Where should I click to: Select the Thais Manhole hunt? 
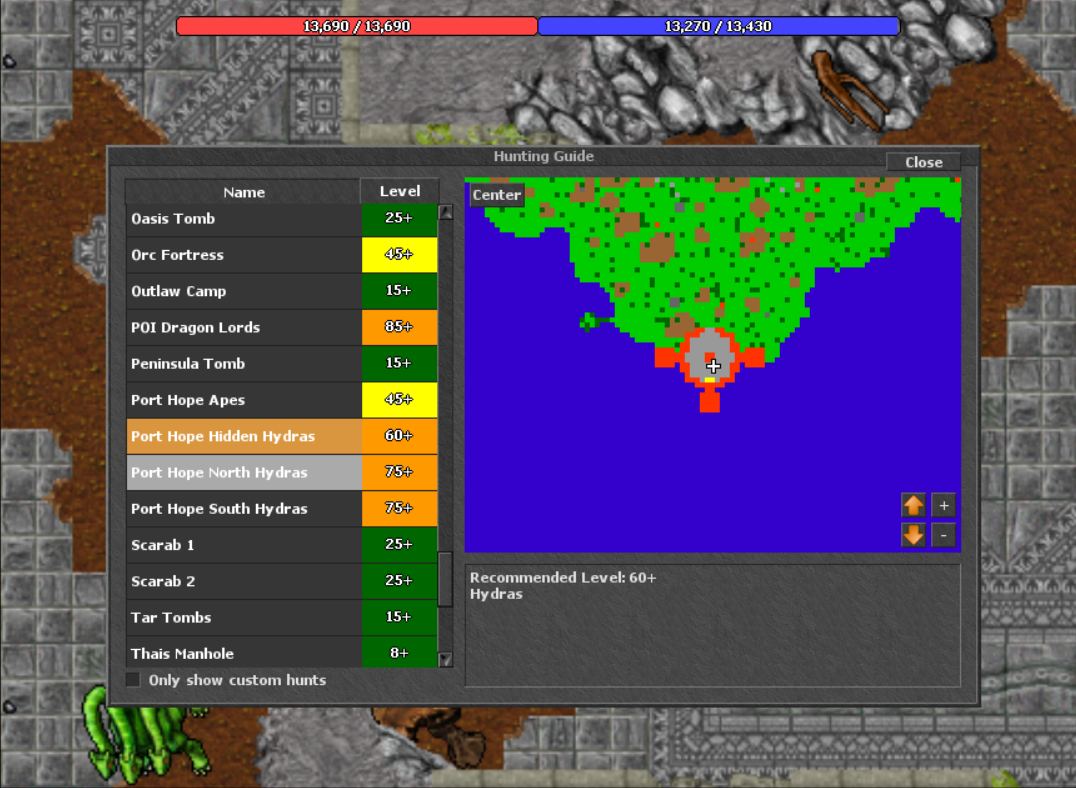(282, 652)
